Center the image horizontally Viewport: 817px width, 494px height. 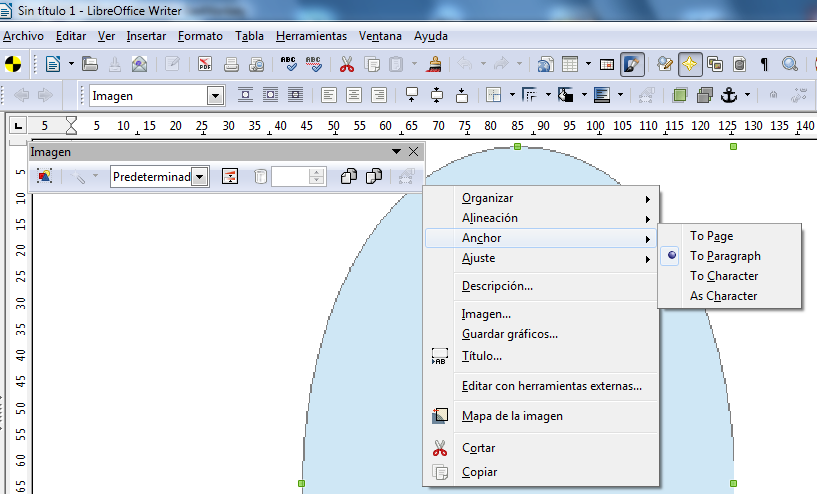(x=354, y=95)
